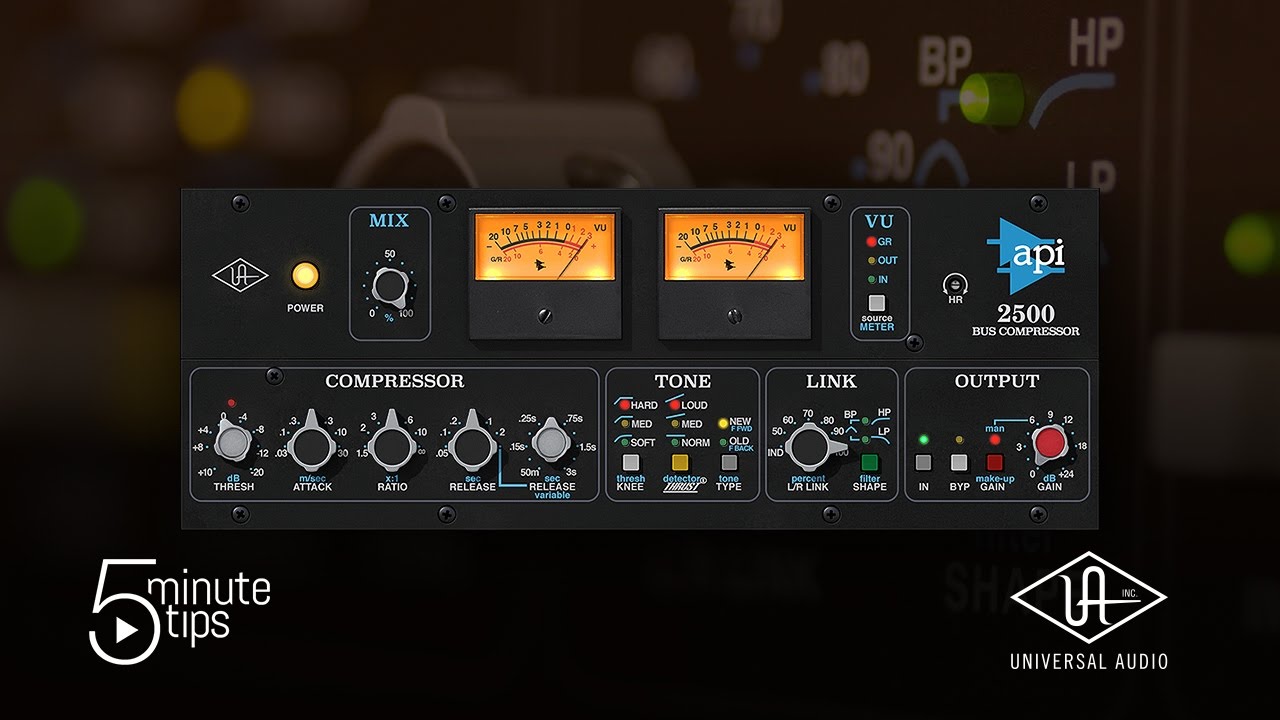
Task: Click the MIX section title
Action: coord(389,221)
